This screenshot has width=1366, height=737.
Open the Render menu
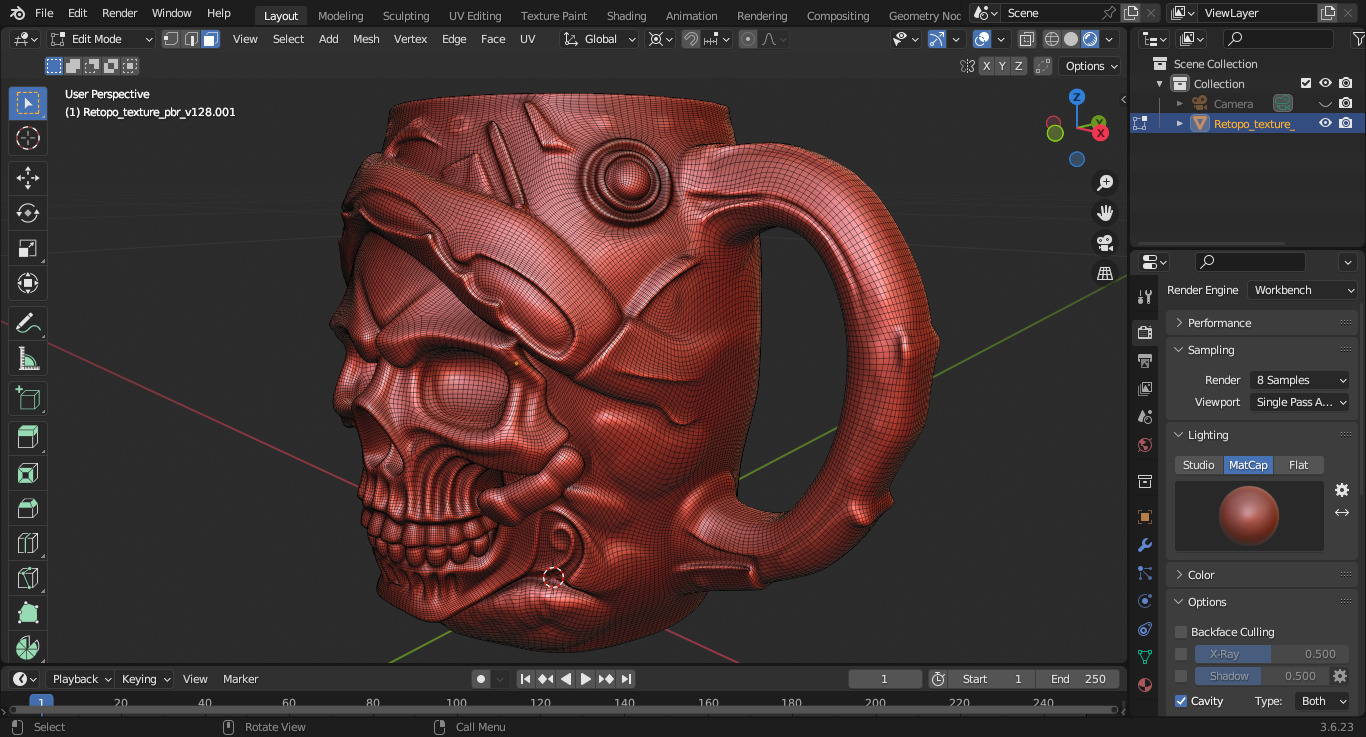coord(120,13)
